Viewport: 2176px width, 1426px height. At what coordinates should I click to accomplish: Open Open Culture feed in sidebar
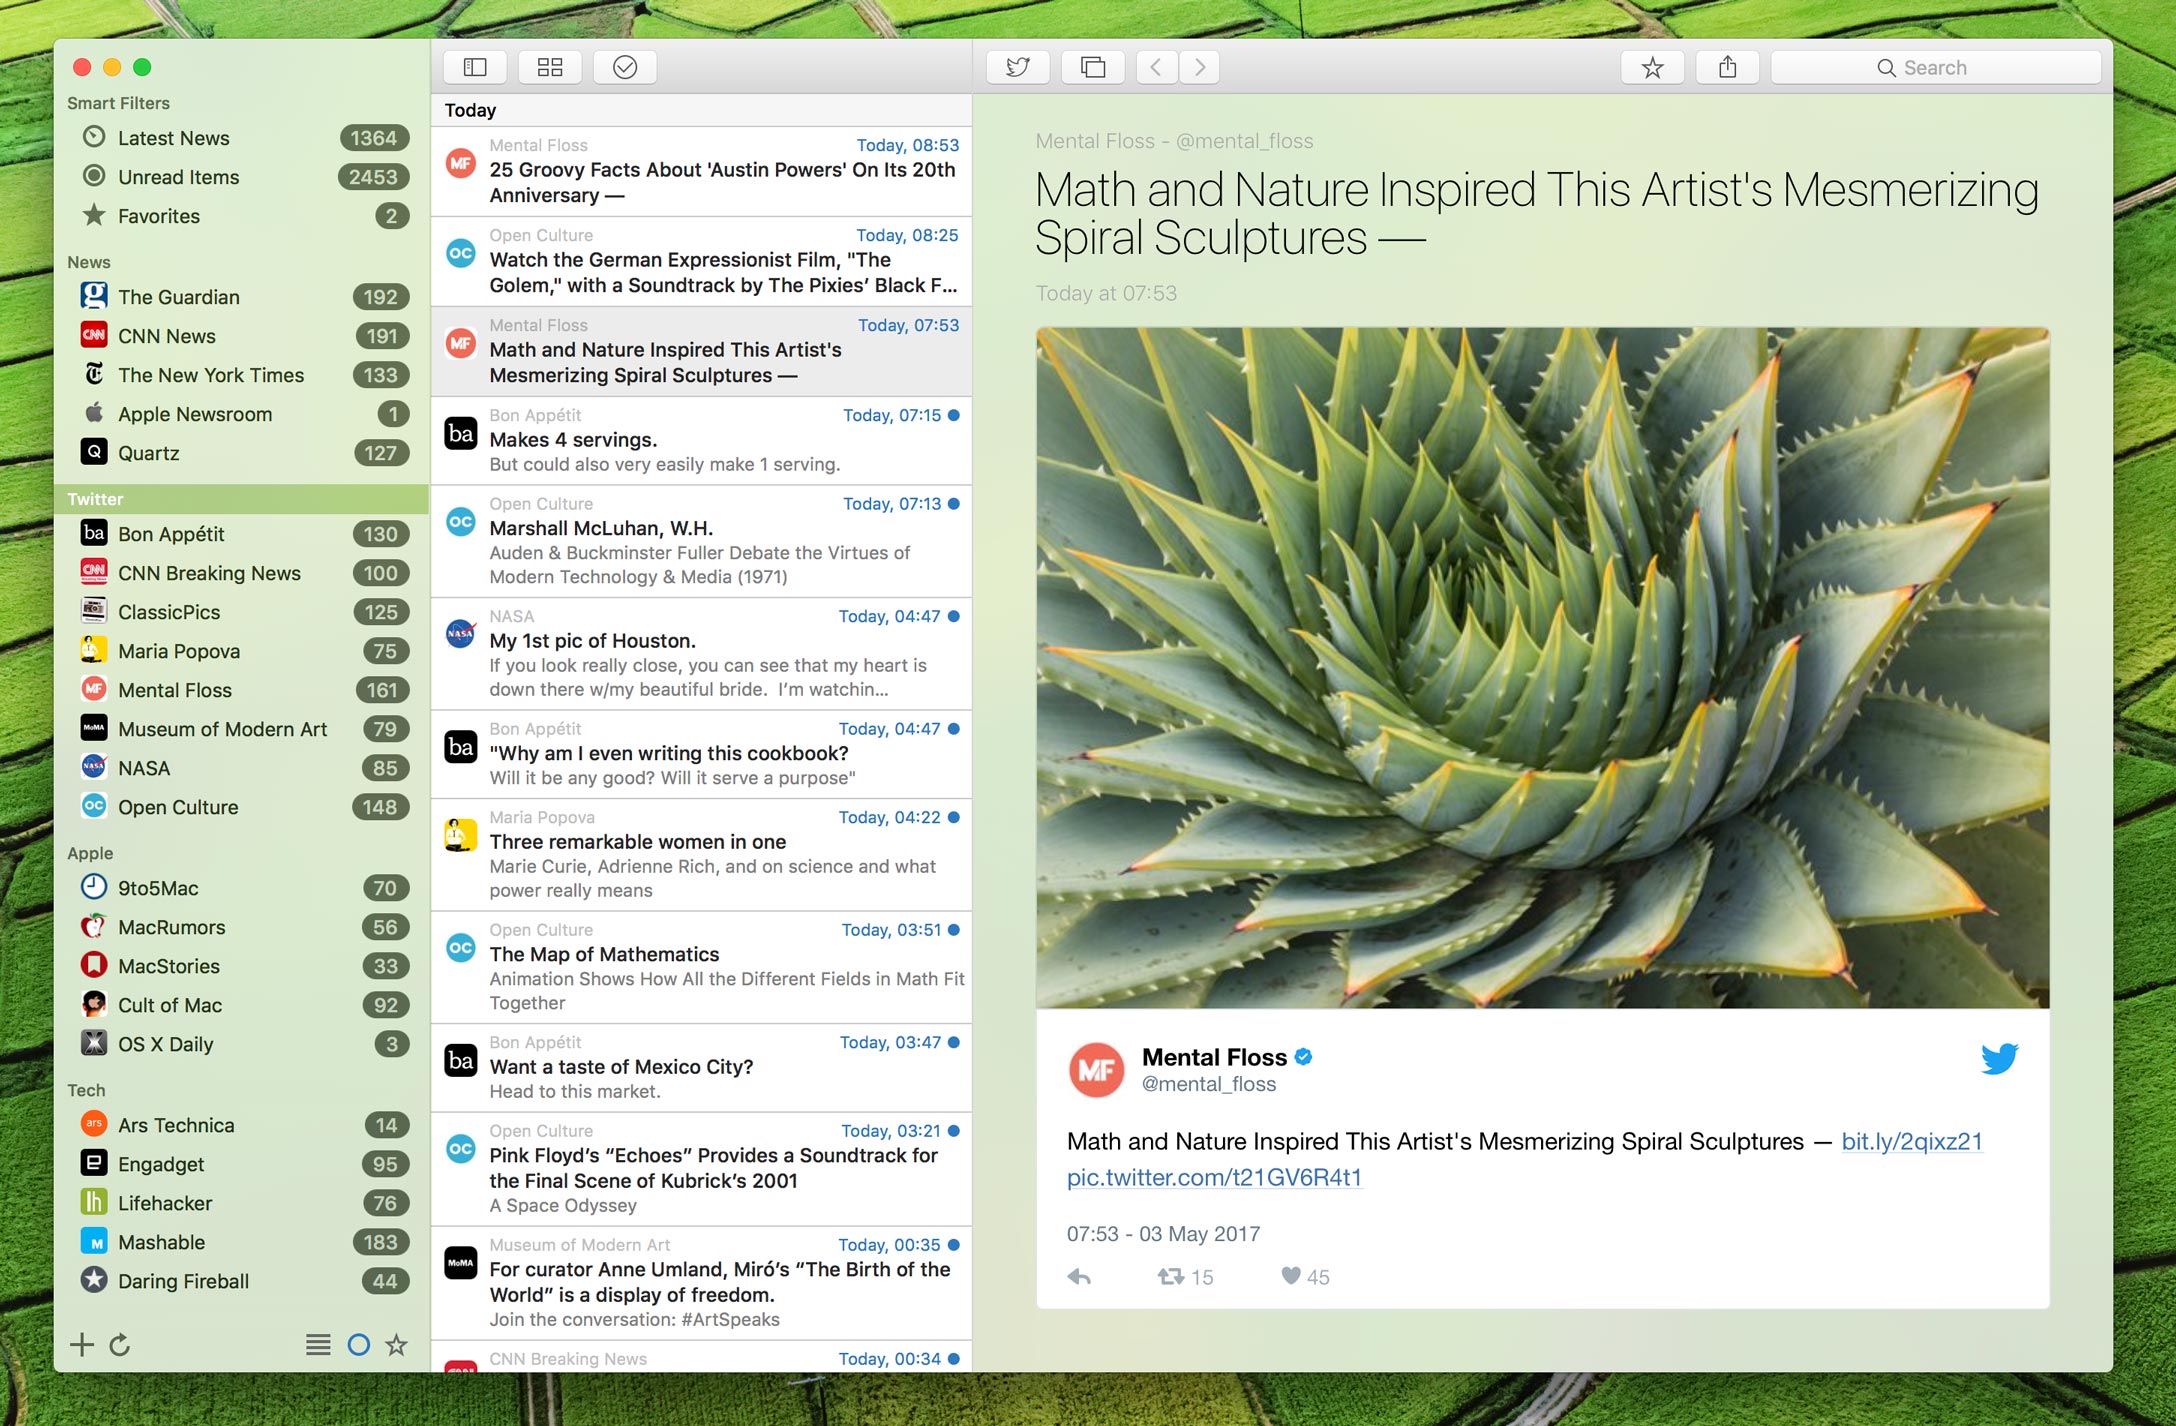242,807
